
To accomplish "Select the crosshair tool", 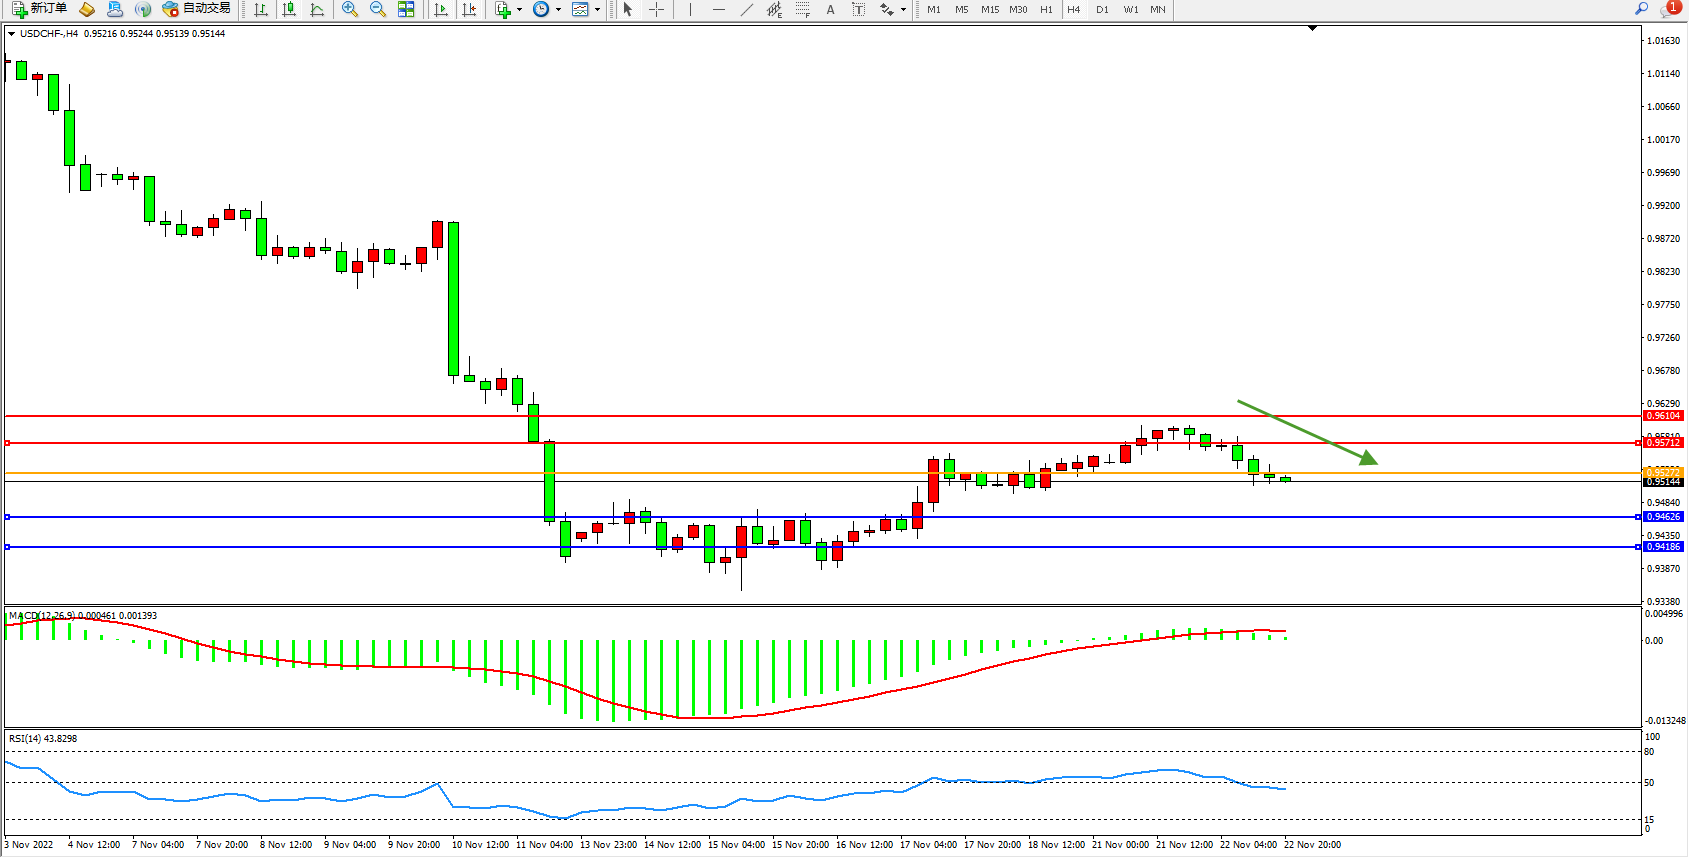I will (x=656, y=9).
